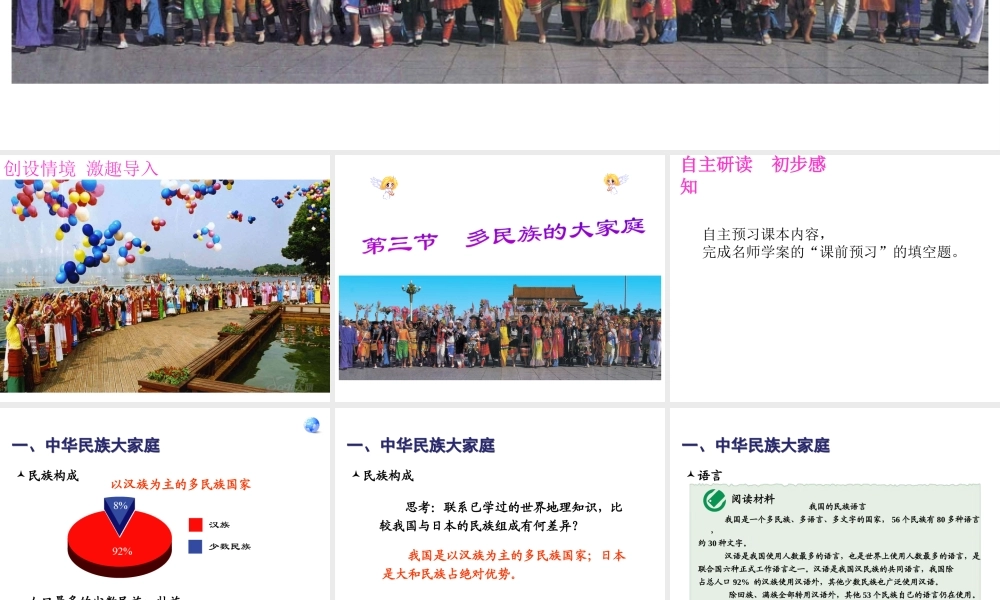Click the line 完成名师学案的“课前预习”的填空题
Viewport: 1000px width, 600px height.
[832, 252]
